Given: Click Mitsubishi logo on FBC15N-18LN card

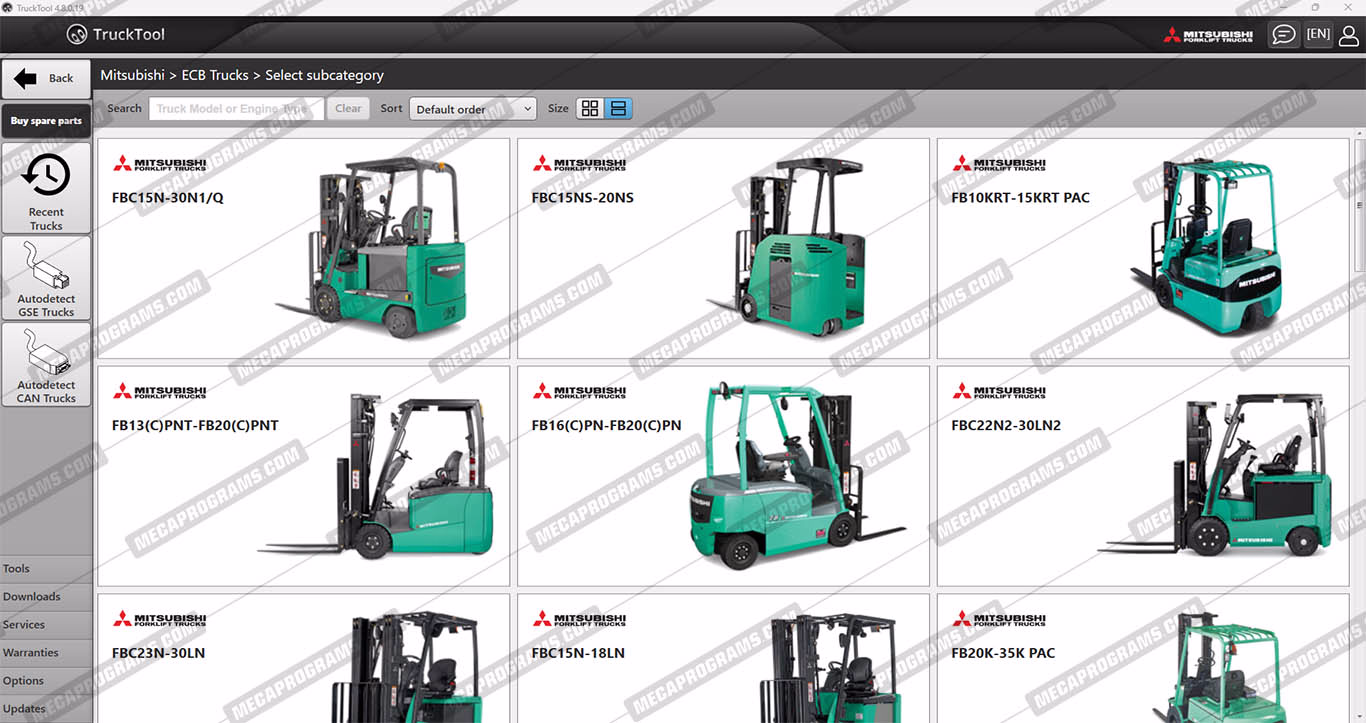Looking at the screenshot, I should point(579,619).
